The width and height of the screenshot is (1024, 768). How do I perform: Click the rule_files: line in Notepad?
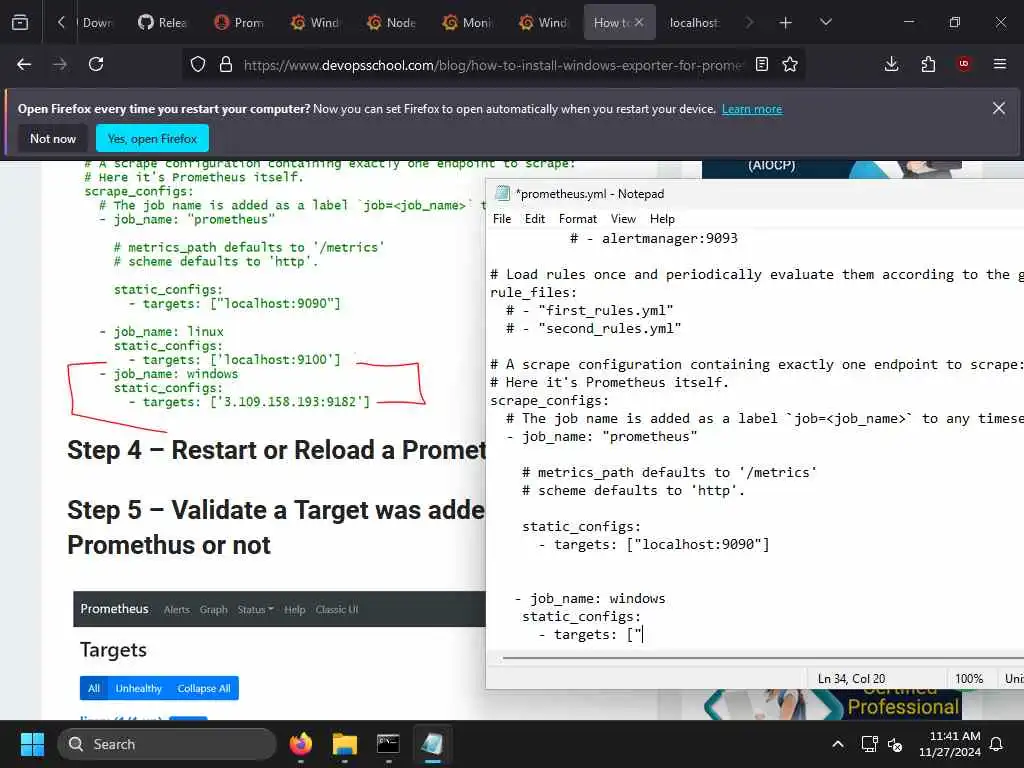(x=534, y=293)
